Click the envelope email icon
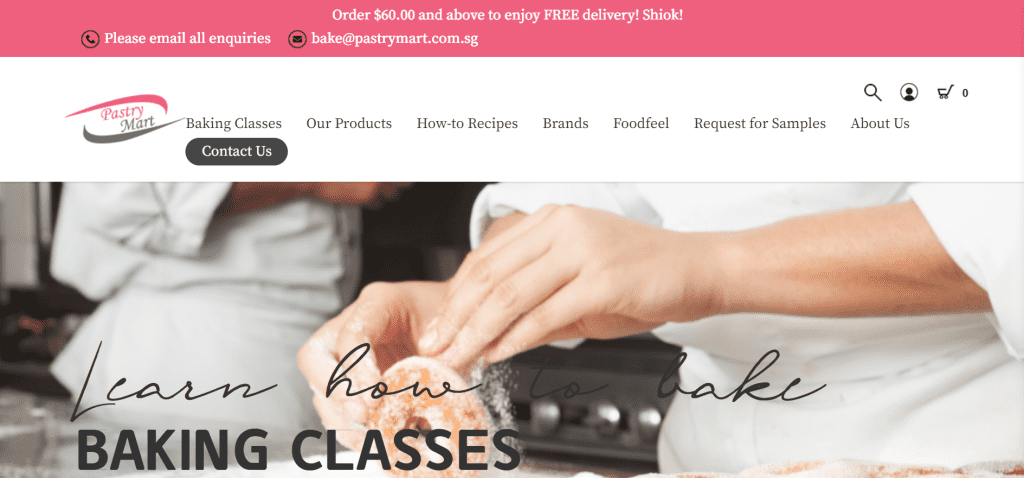 (x=297, y=39)
